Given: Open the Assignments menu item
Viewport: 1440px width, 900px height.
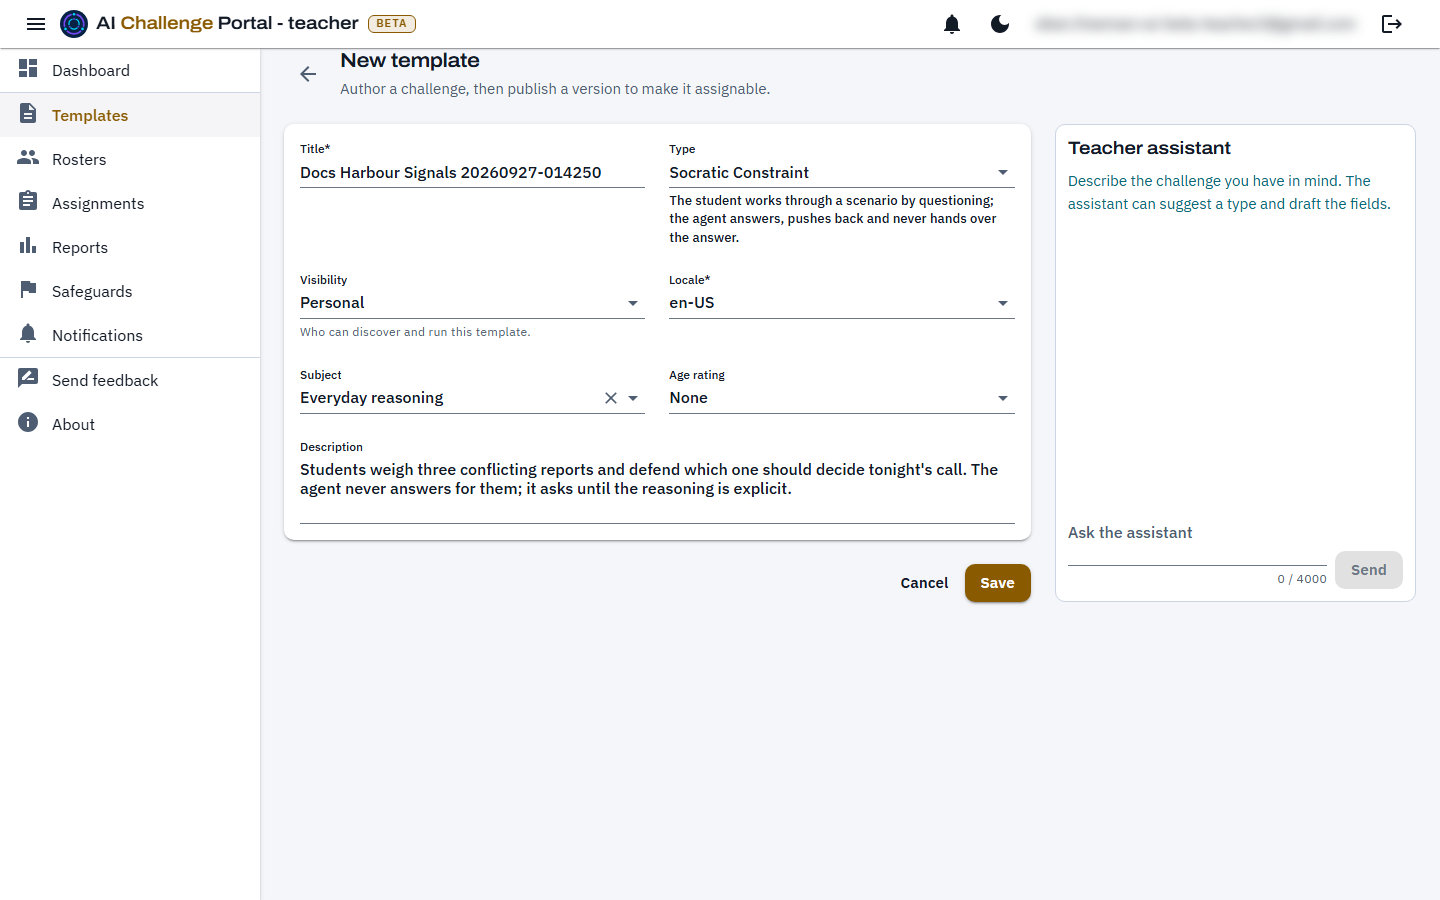Looking at the screenshot, I should (x=130, y=203).
